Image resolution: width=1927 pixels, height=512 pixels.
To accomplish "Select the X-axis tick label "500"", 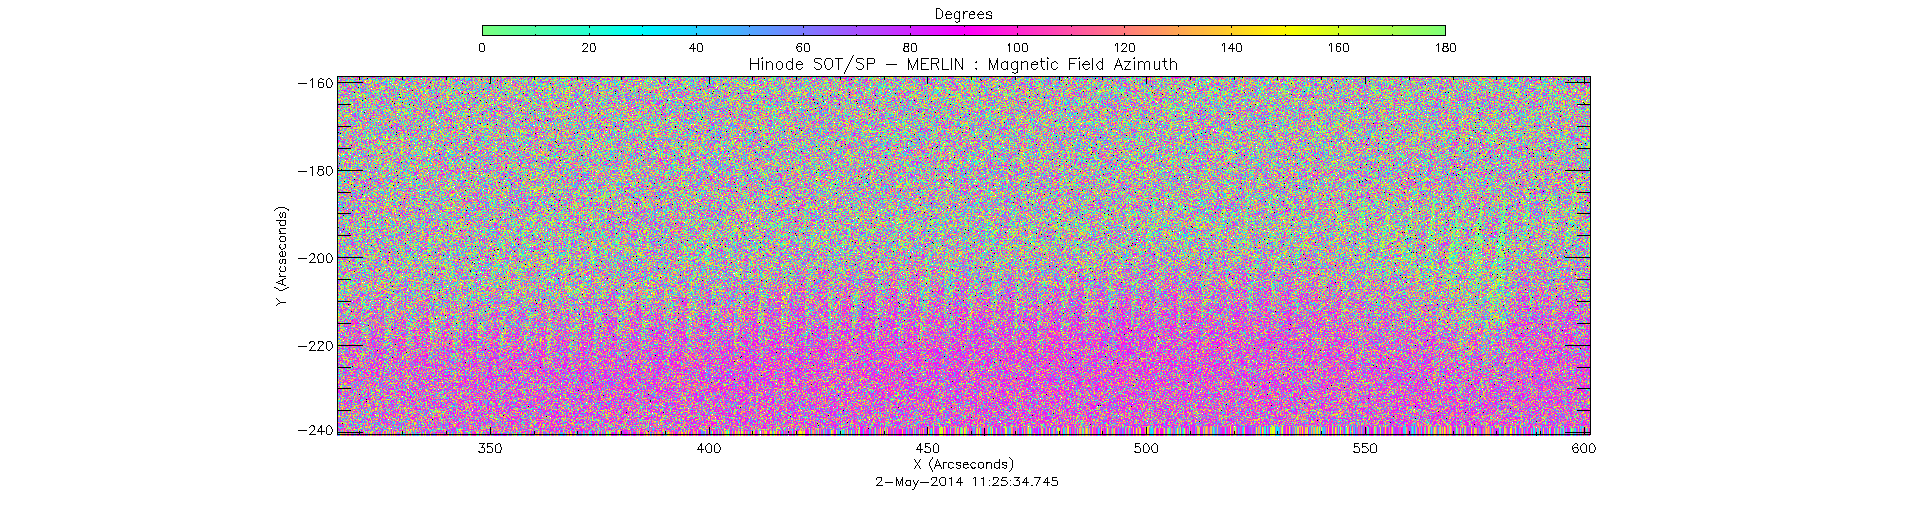I will [x=1146, y=449].
